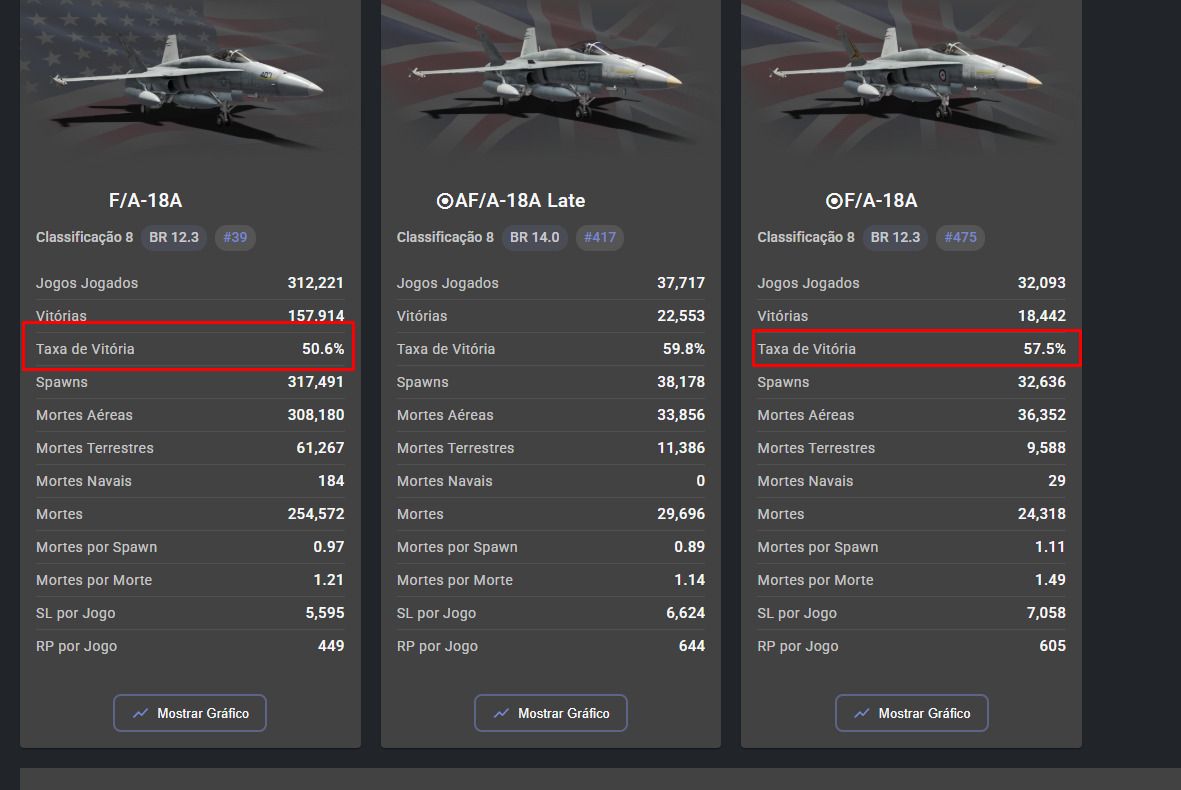Image resolution: width=1181 pixels, height=790 pixels.
Task: Click chart icon in third card's Mostrar Gráfico button
Action: click(862, 713)
